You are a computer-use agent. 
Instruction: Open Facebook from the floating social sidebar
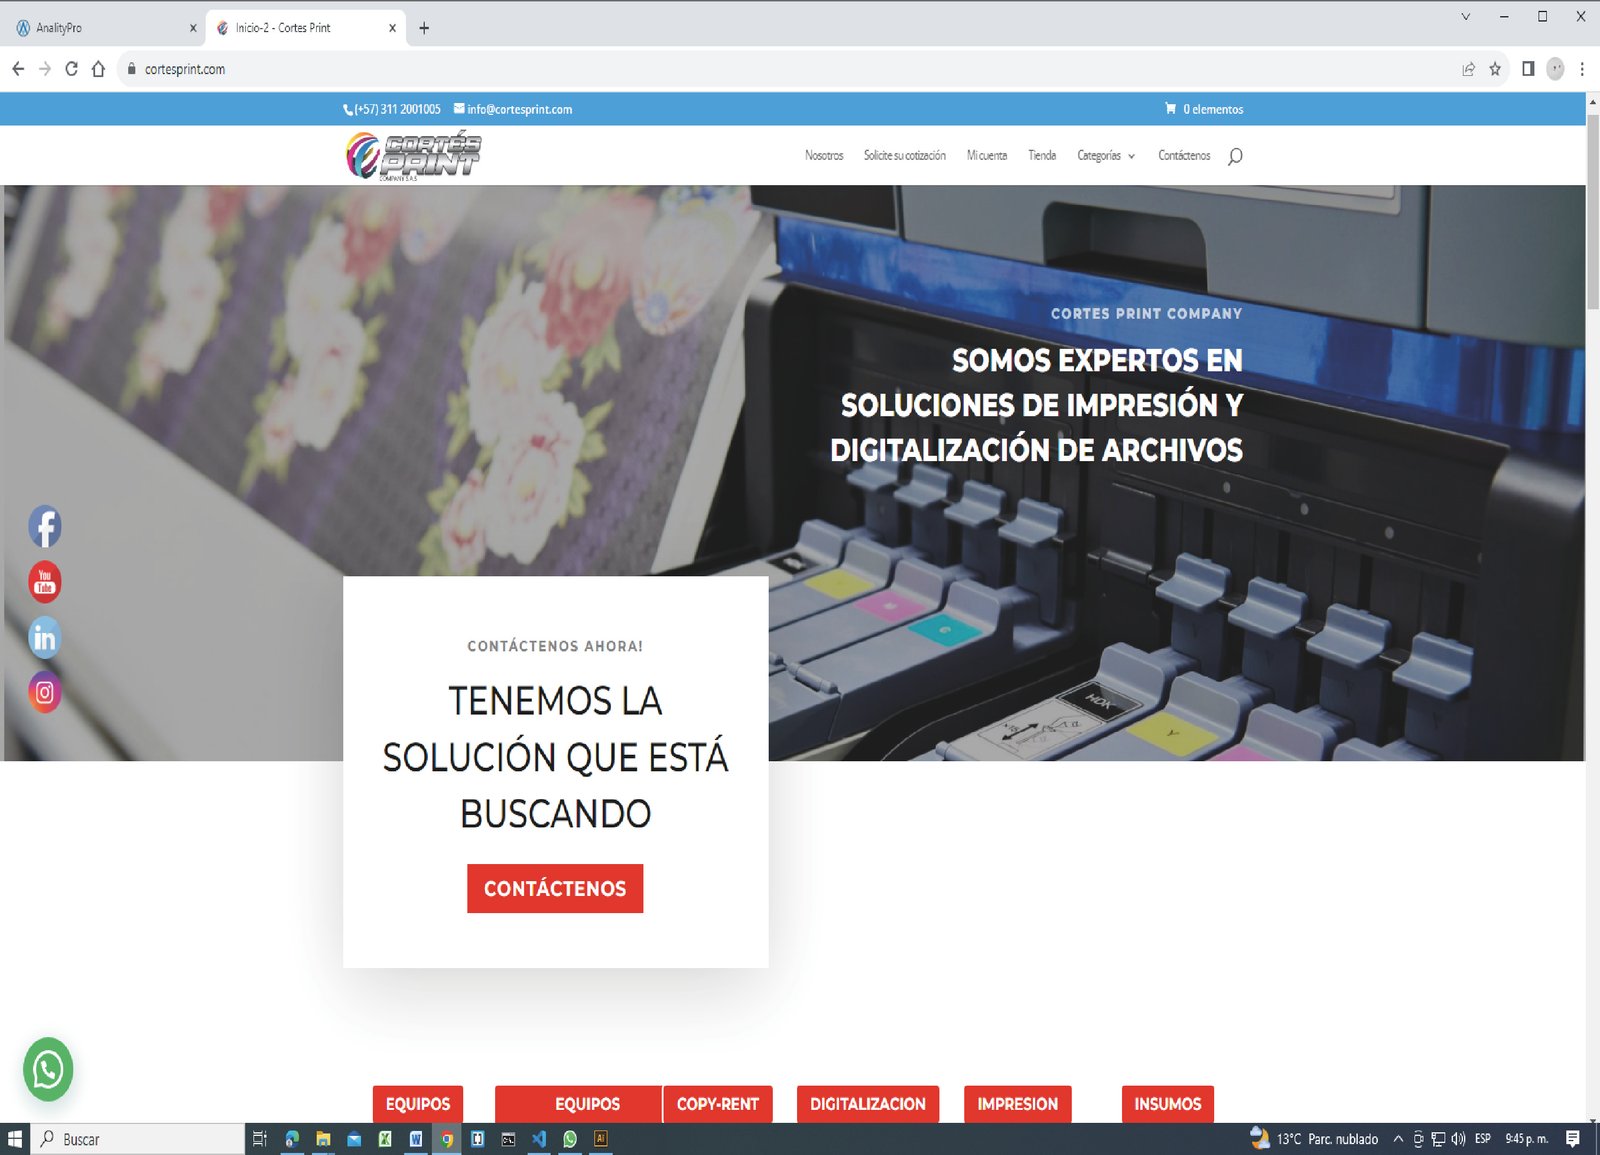click(x=45, y=527)
